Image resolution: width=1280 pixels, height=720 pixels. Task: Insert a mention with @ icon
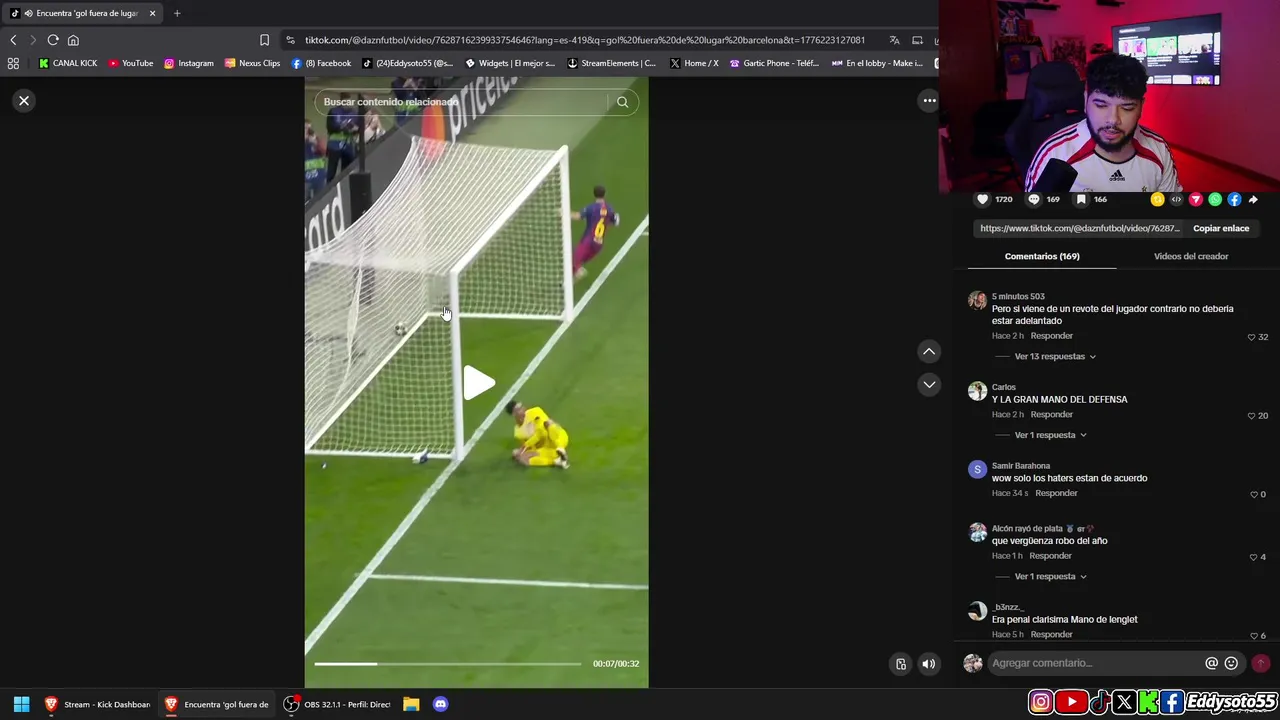click(x=1212, y=663)
